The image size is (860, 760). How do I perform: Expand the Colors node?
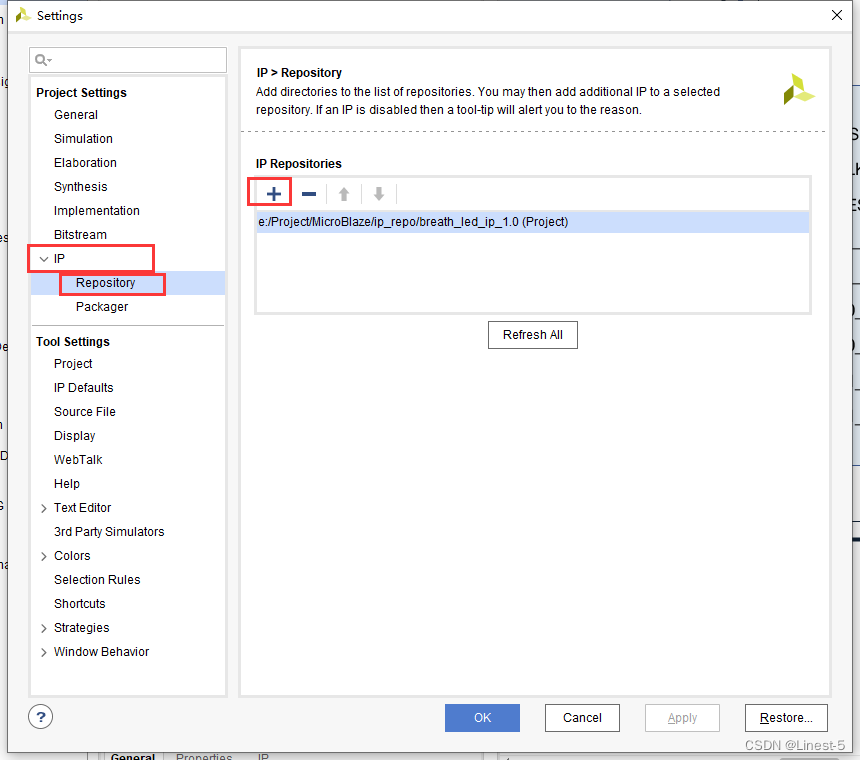point(44,556)
